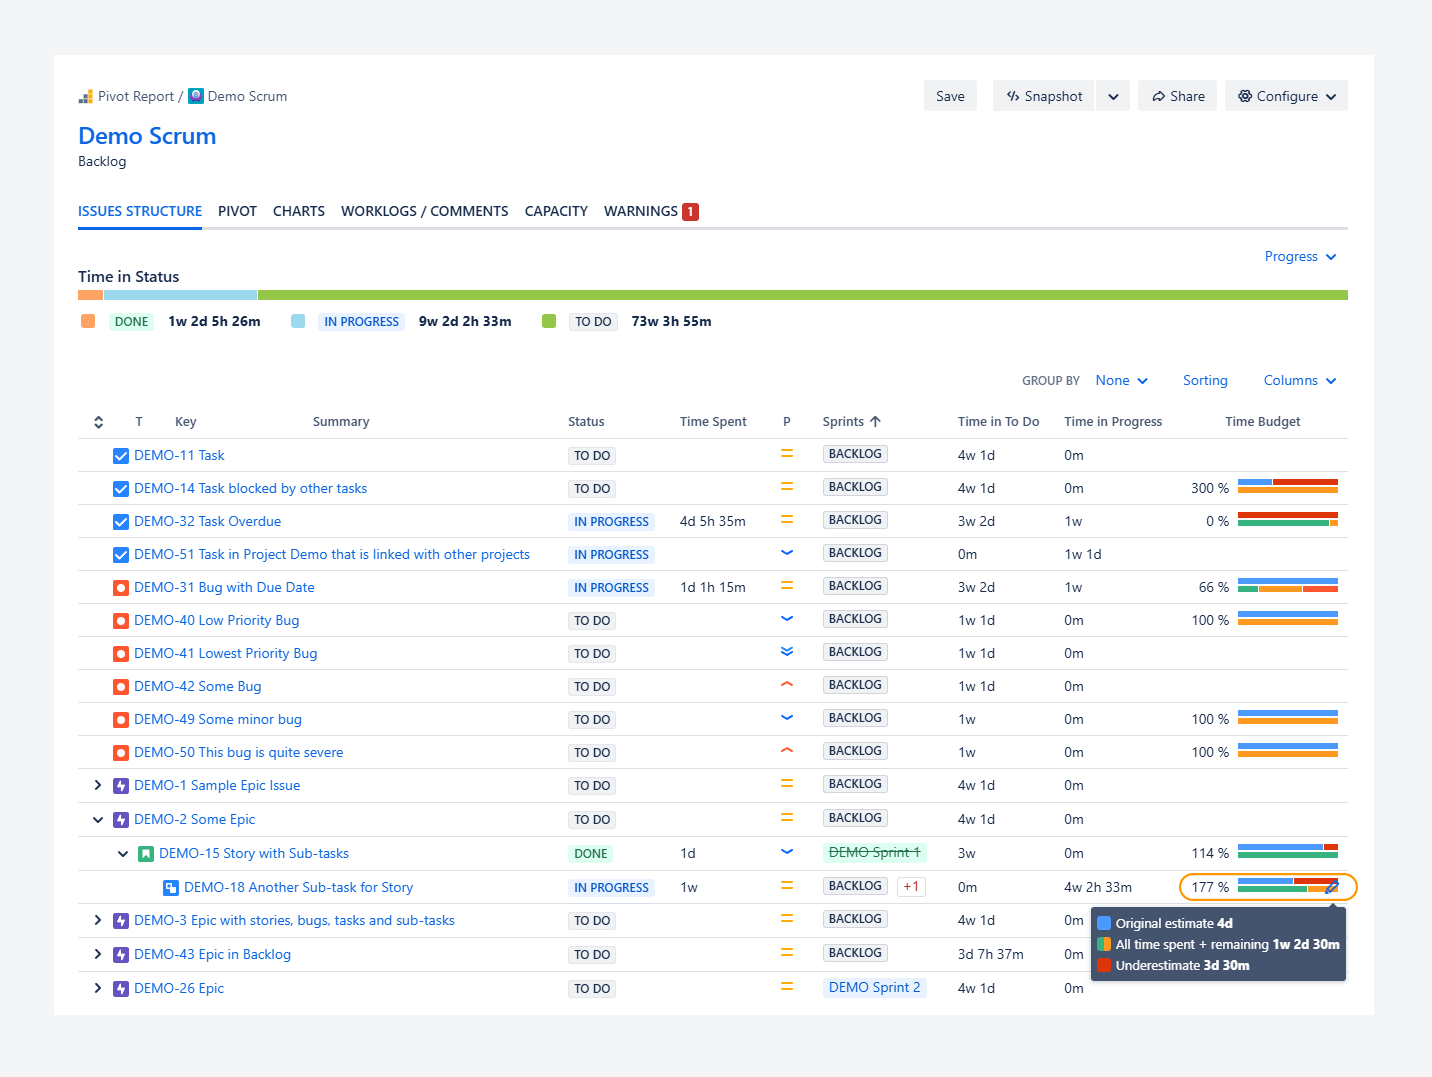Click the orange DONE legend swatch

click(x=88, y=321)
